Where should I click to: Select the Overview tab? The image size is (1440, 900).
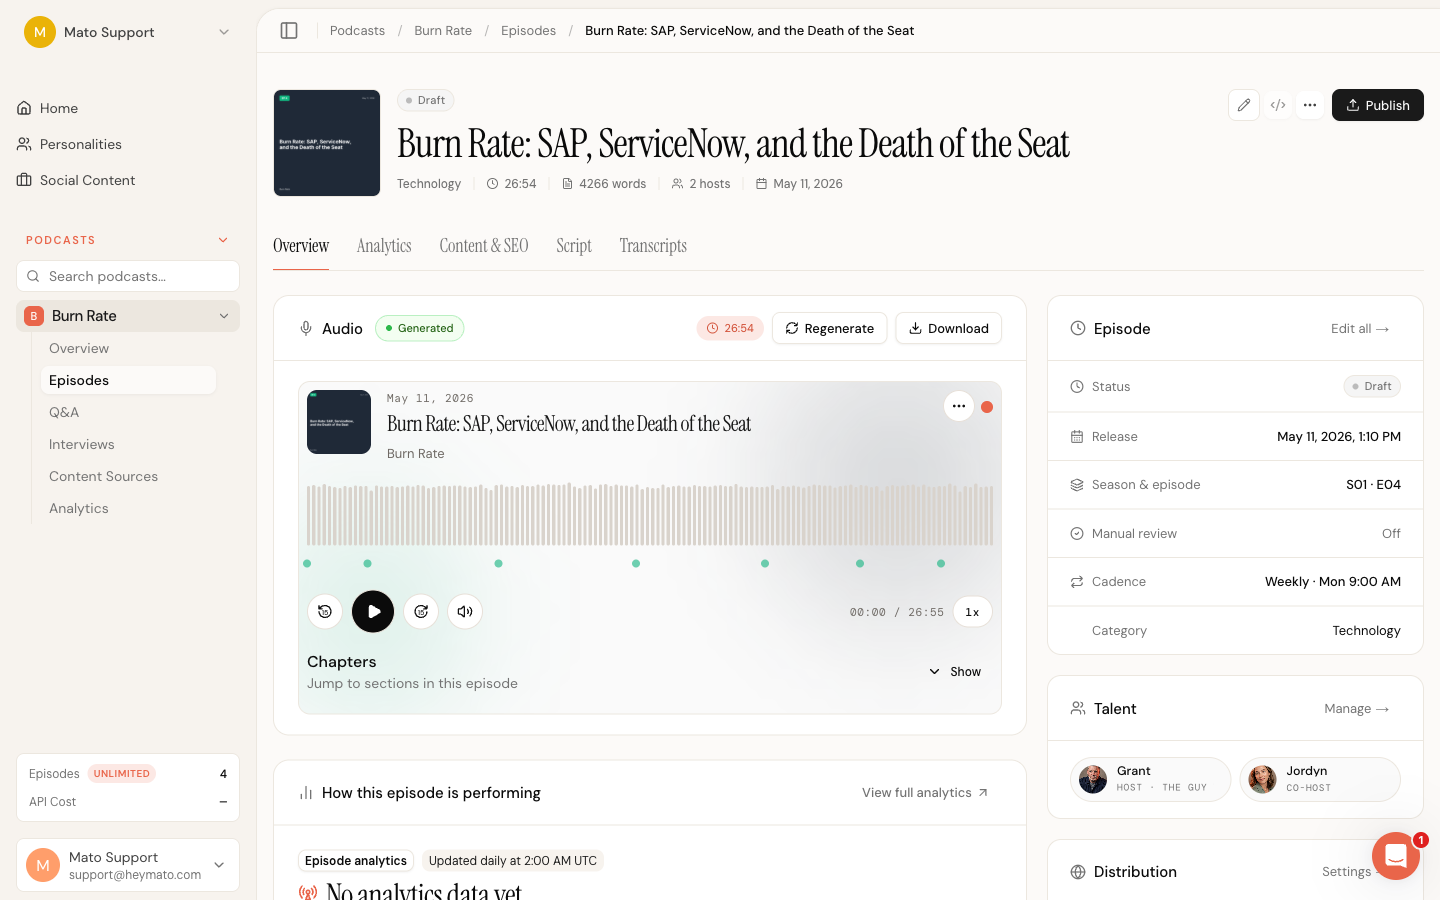pyautogui.click(x=301, y=246)
